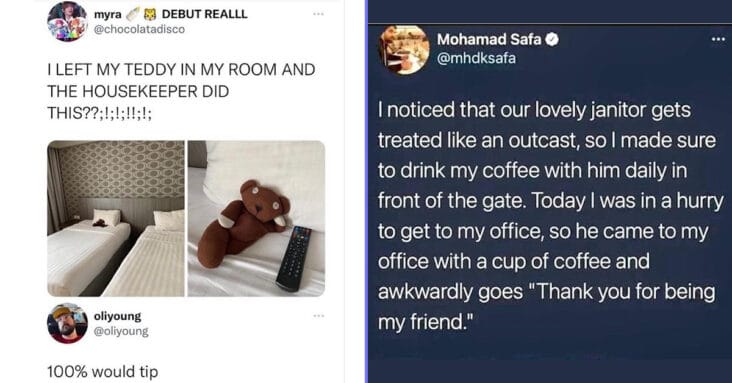Select the 'I LEFT MY TEDDY' tweet text
The image size is (732, 383).
click(181, 91)
